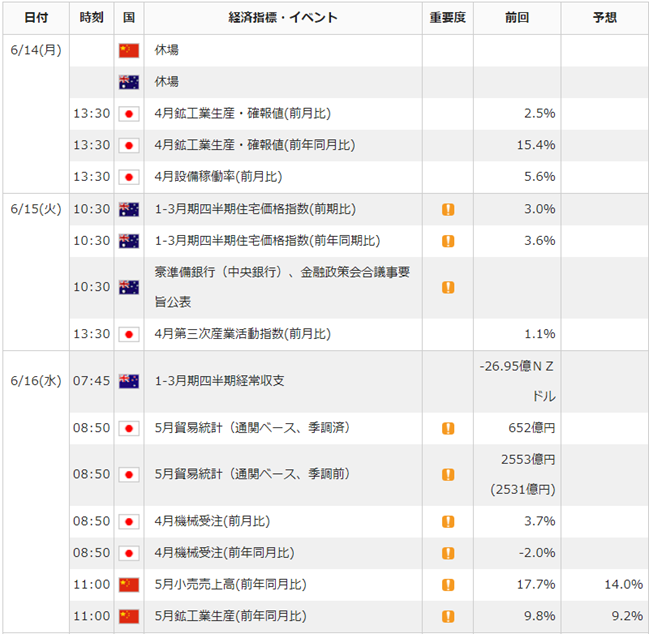Viewport: 649px width, 634px height.
Task: Click the Japan flag beside 4月鉱工業生産・確報値(前年同月比)
Action: (x=129, y=146)
